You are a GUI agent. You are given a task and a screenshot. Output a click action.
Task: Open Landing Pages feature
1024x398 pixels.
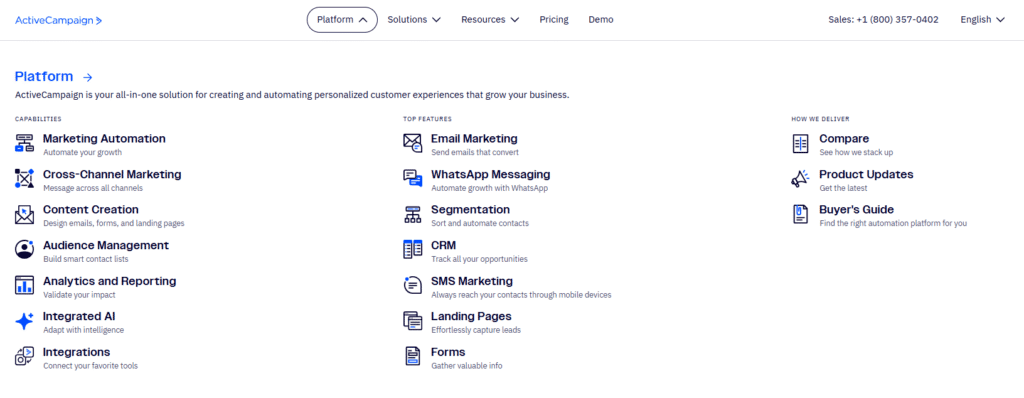[x=472, y=316]
